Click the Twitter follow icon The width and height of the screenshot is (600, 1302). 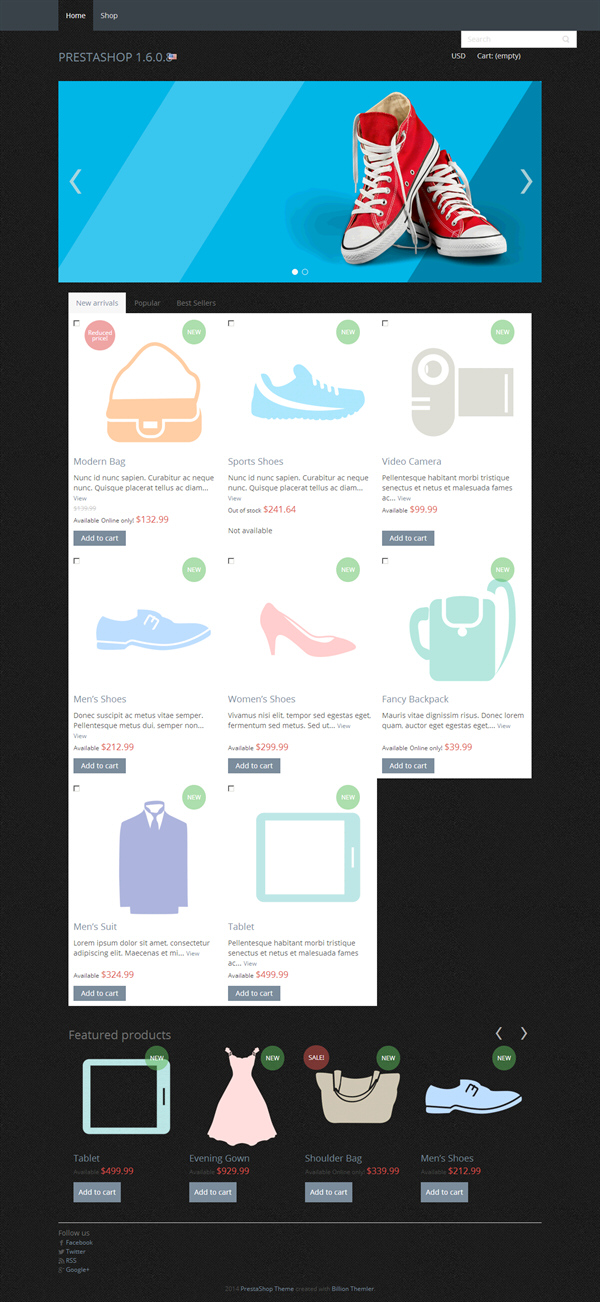coord(61,1251)
